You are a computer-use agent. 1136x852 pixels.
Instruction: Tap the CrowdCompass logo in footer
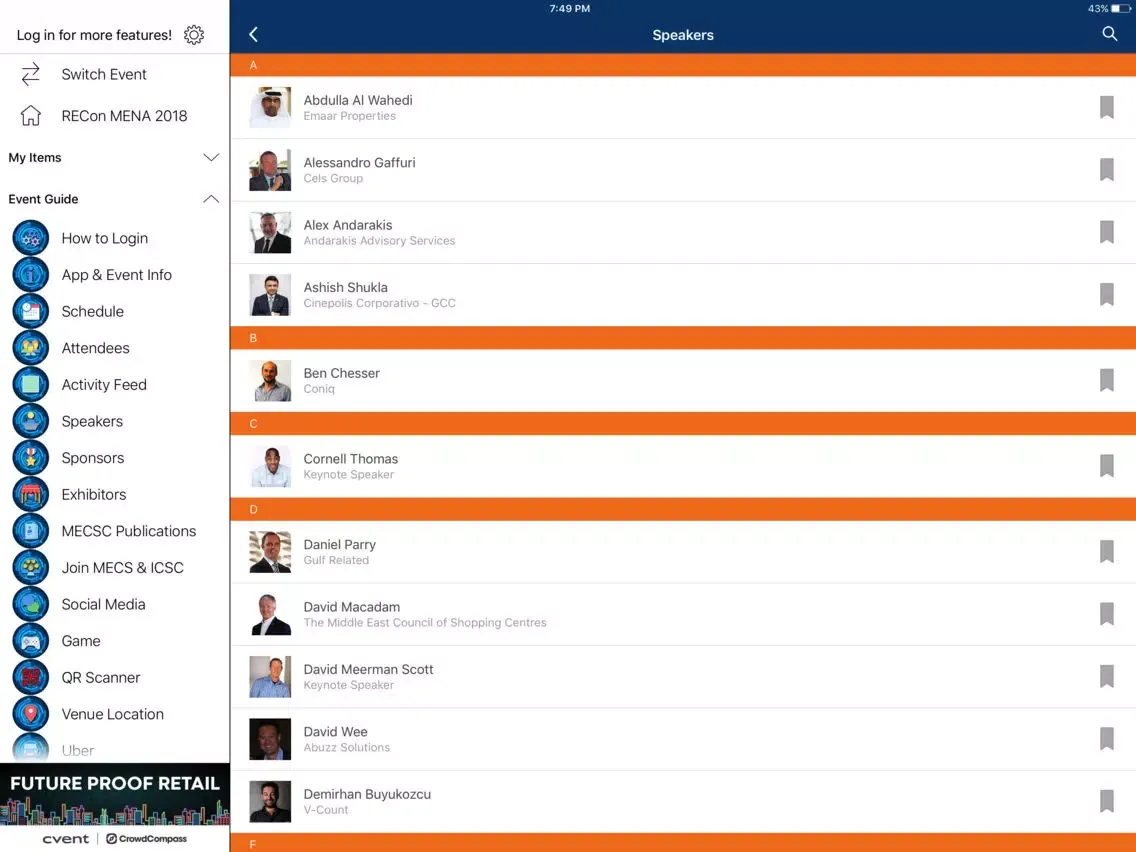coord(146,838)
